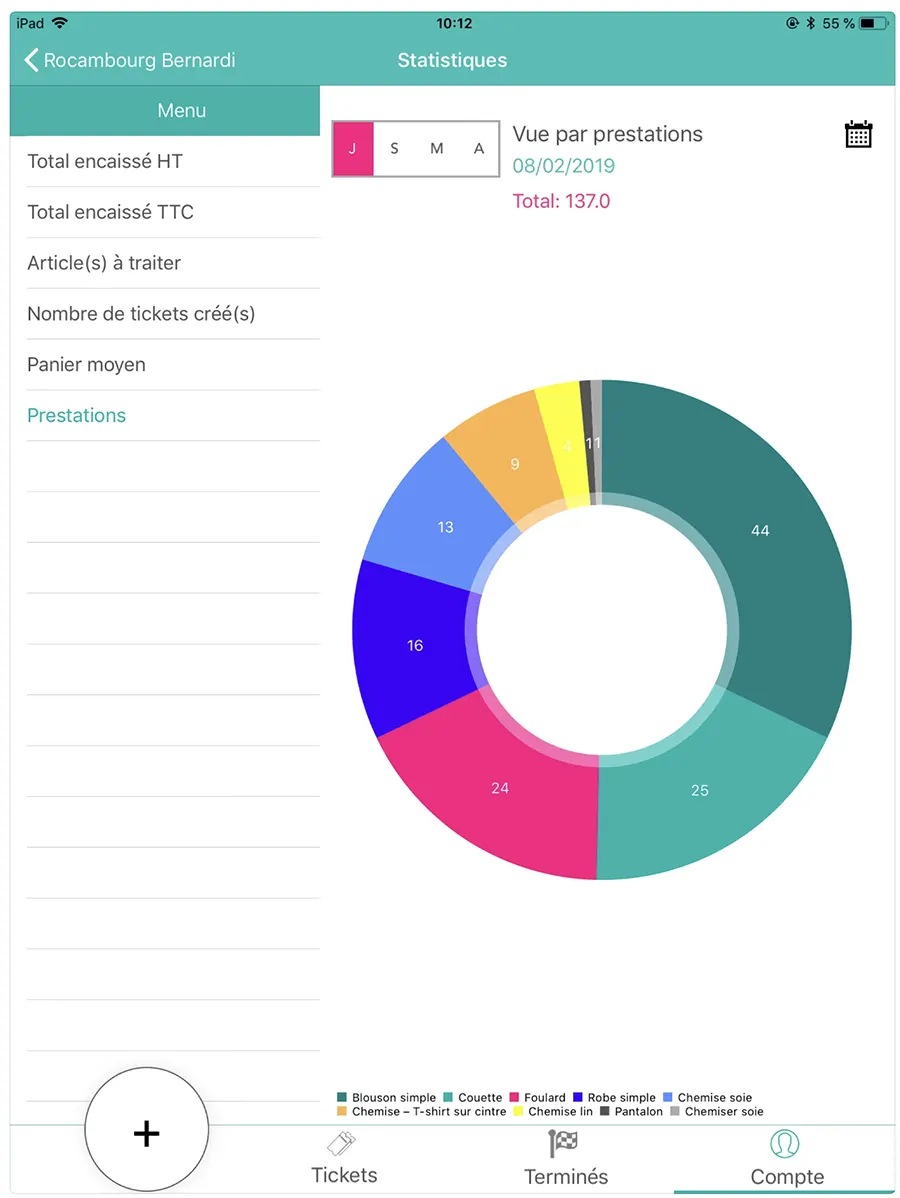Switch to the S week period
Image resolution: width=900 pixels, height=1198 pixels.
click(395, 149)
